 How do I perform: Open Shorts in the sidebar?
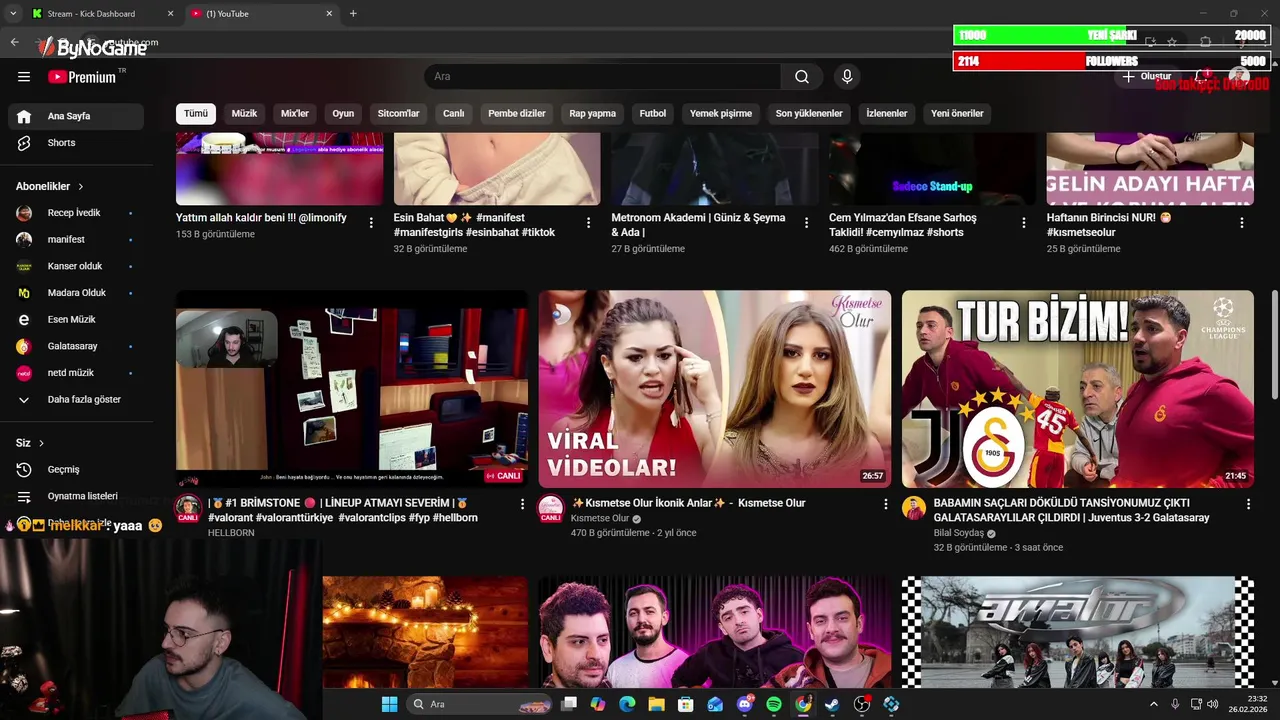pyautogui.click(x=76, y=143)
